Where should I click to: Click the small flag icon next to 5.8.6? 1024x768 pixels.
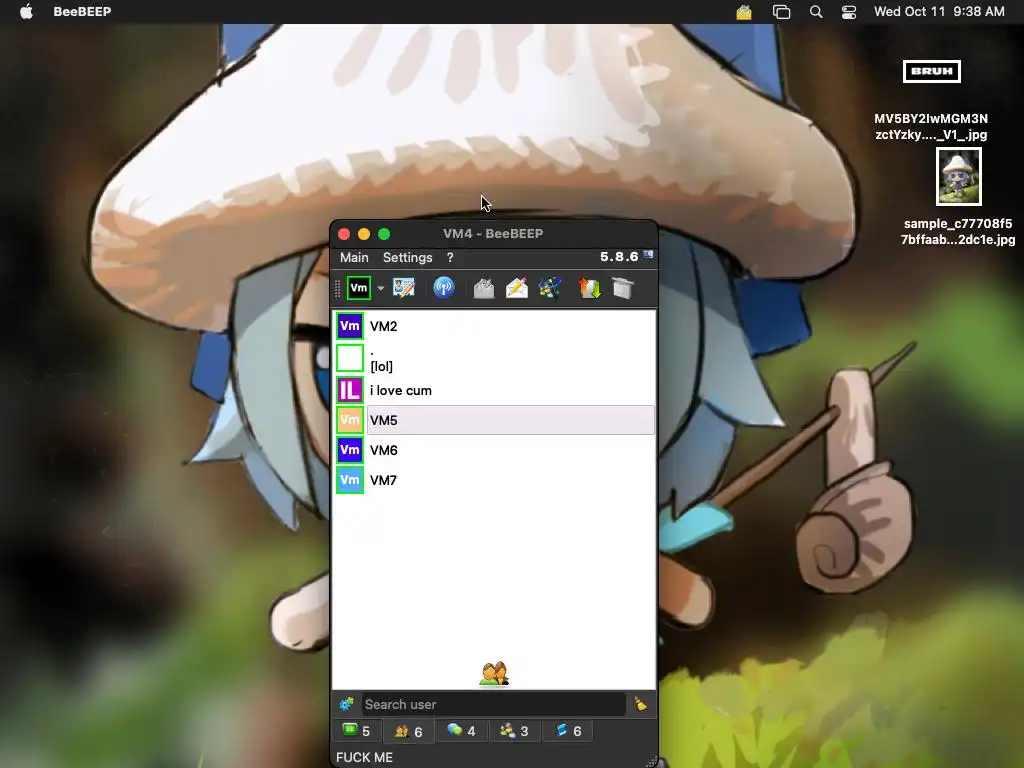[x=648, y=255]
